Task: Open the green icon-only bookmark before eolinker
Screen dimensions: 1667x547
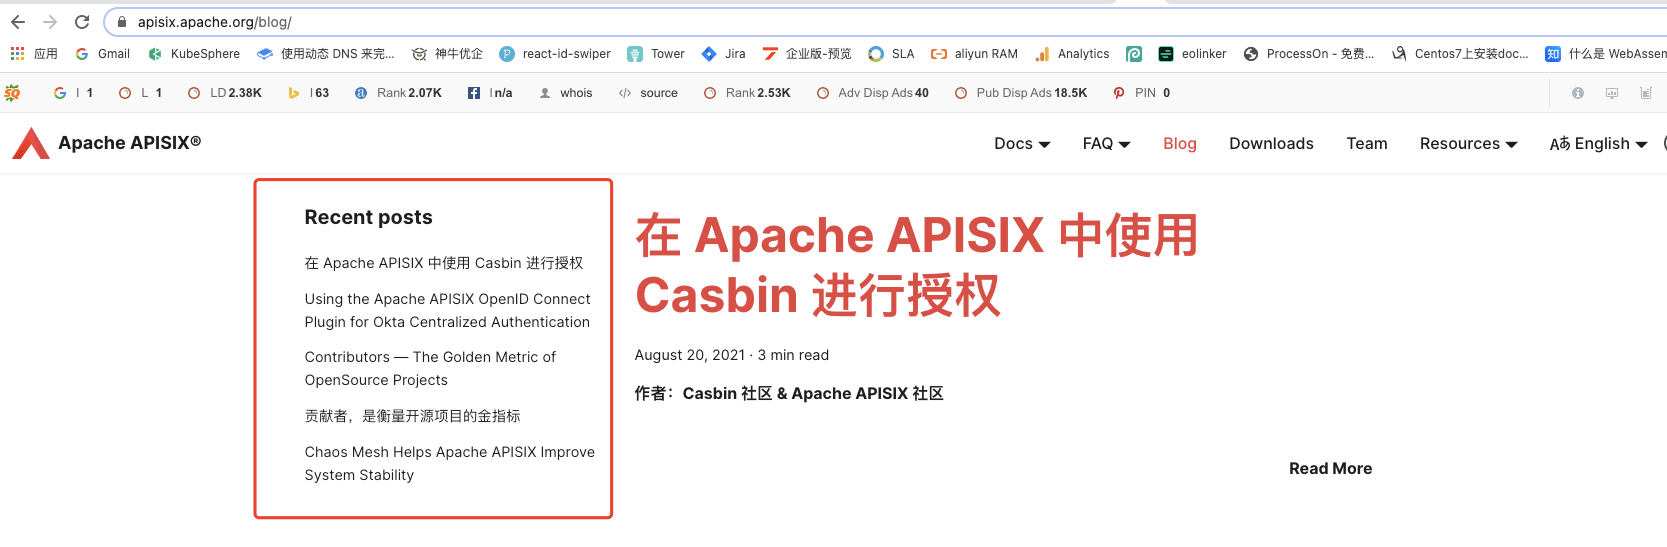Action: point(1134,54)
